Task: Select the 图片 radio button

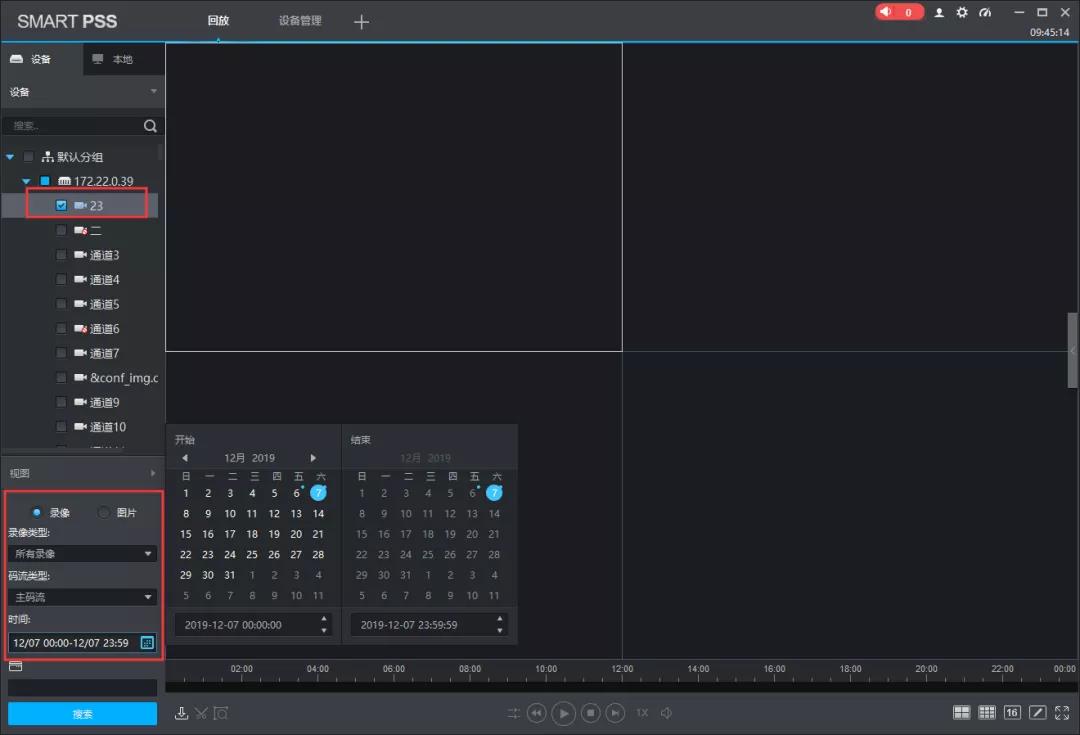Action: pyautogui.click(x=105, y=513)
